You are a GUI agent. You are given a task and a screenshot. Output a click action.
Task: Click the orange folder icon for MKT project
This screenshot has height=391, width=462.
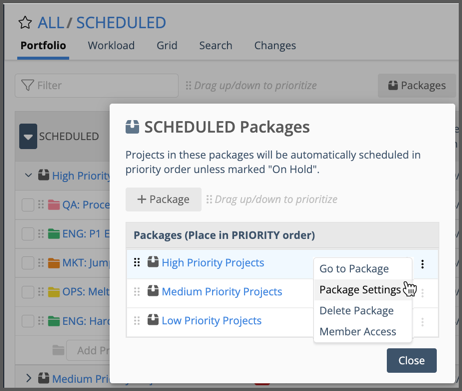[x=54, y=263]
